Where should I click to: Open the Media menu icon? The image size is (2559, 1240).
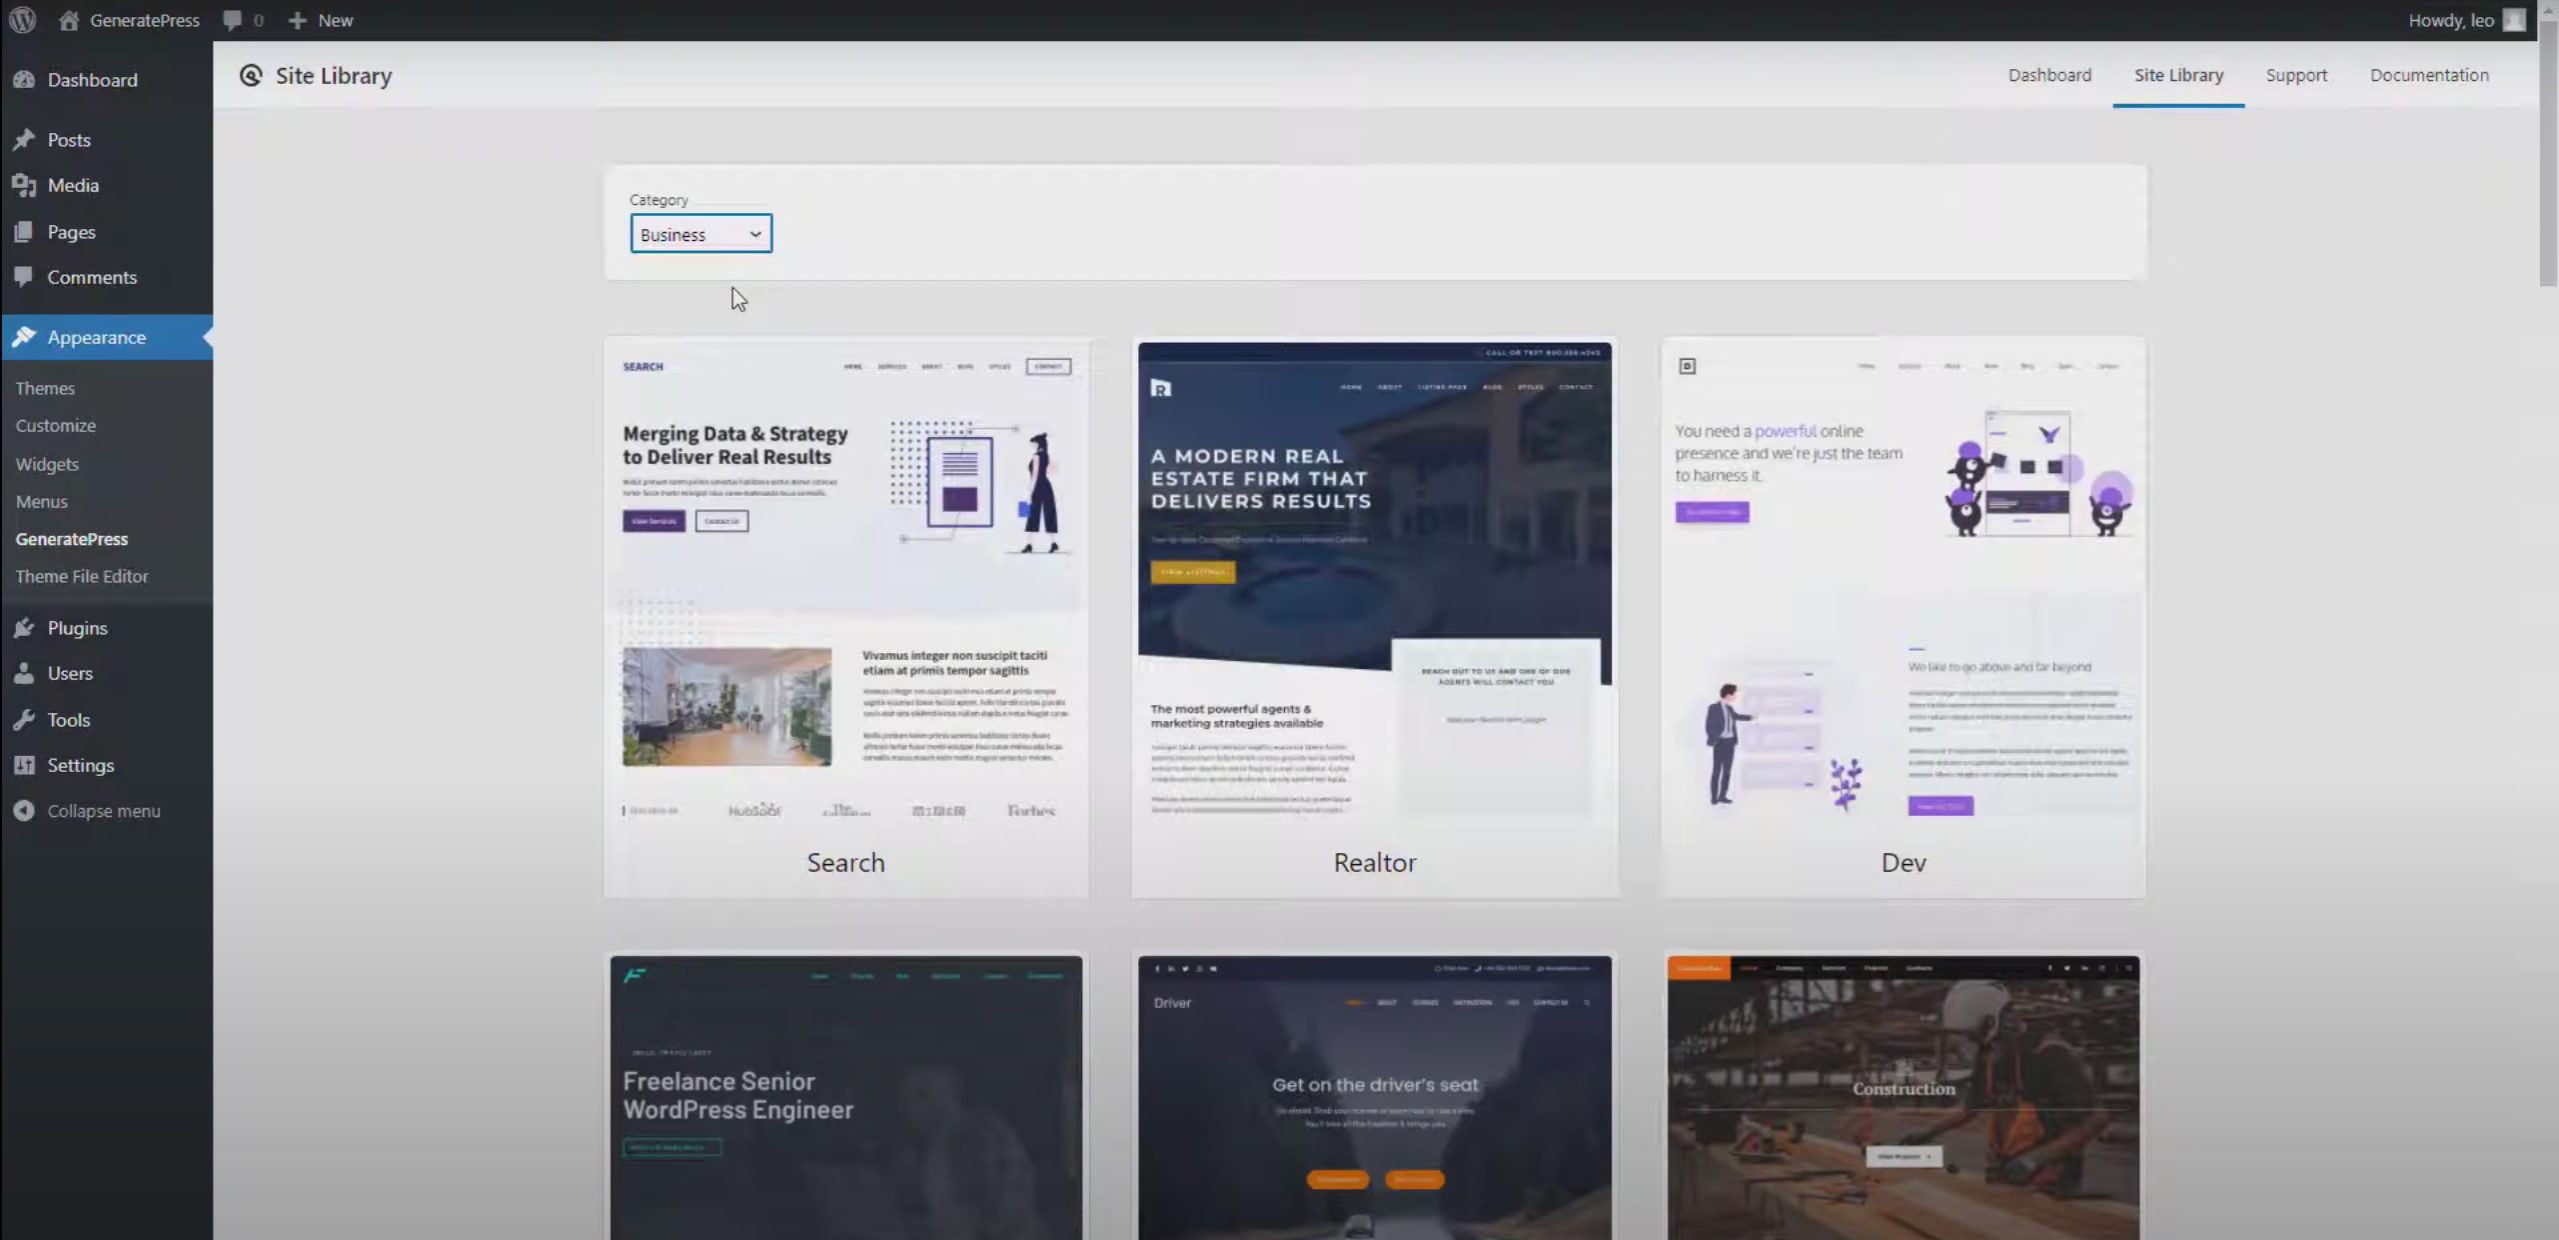pos(24,185)
